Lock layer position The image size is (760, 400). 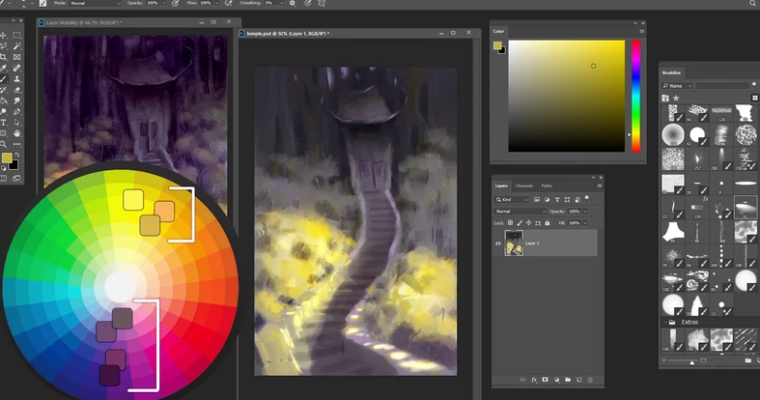tap(529, 223)
